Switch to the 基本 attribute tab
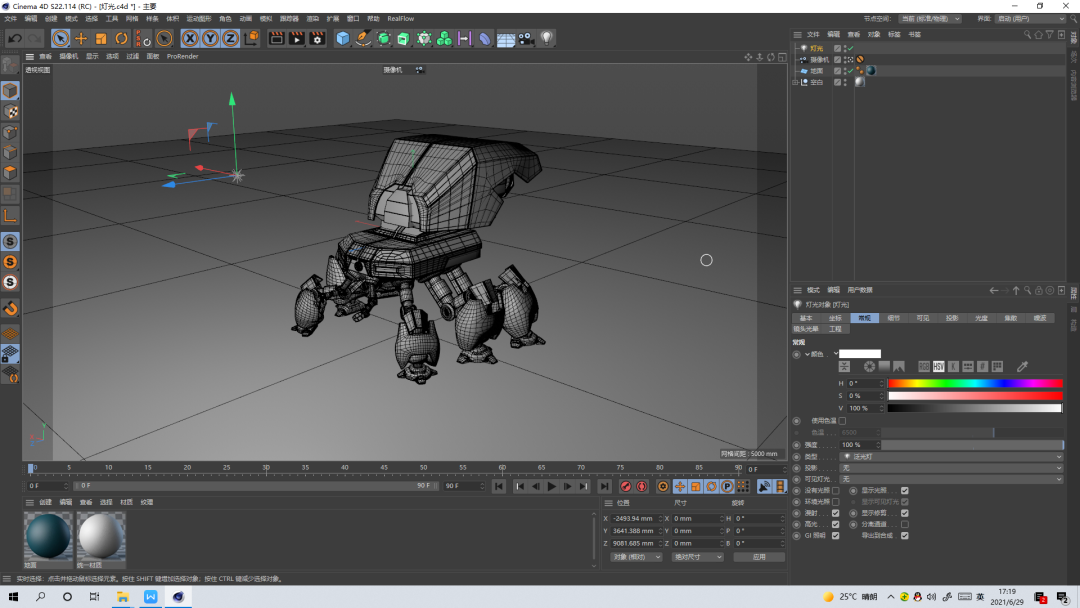This screenshot has width=1080, height=608. 806,318
